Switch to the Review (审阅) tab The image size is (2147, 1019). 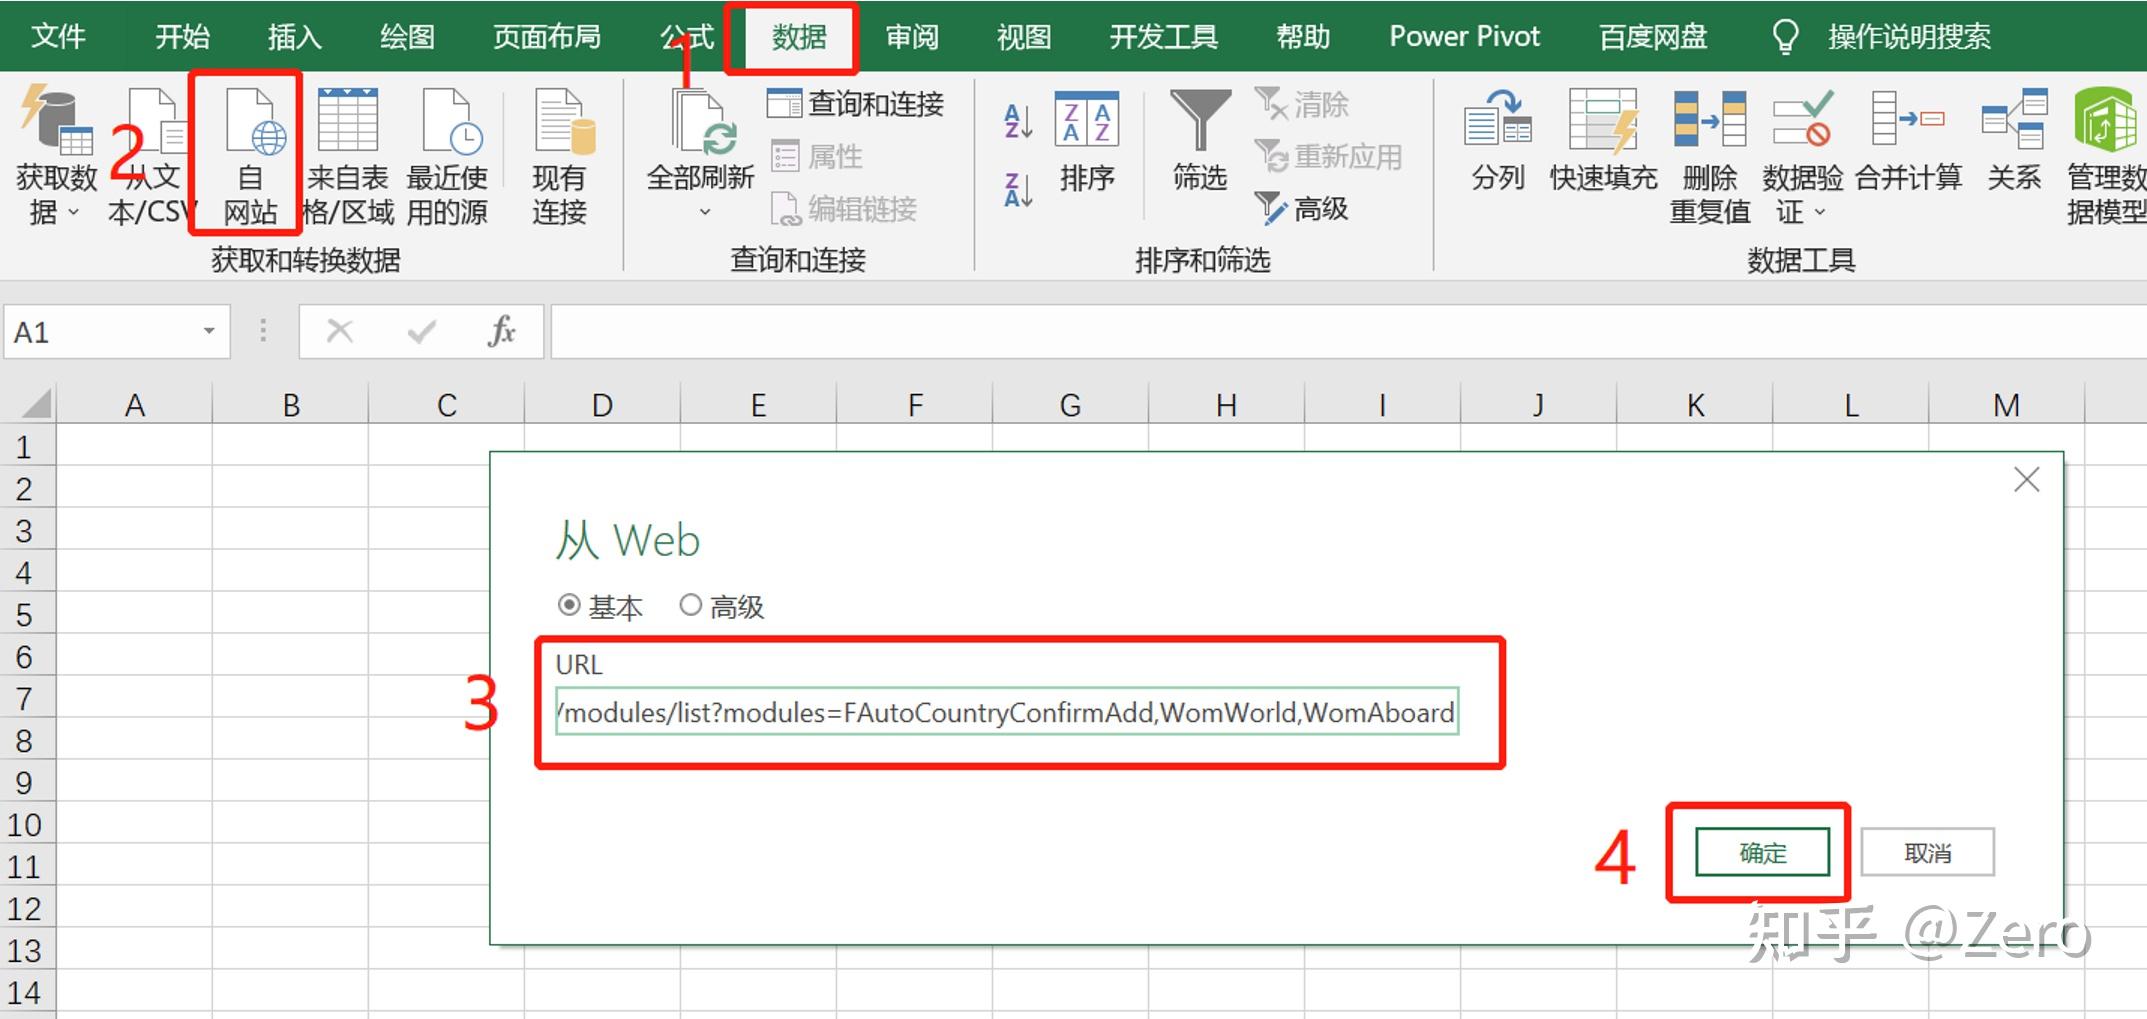pyautogui.click(x=912, y=37)
